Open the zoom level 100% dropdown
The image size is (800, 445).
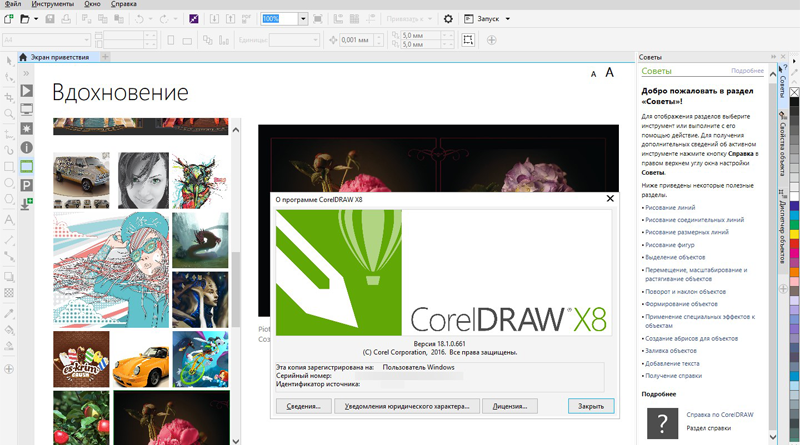pos(303,19)
